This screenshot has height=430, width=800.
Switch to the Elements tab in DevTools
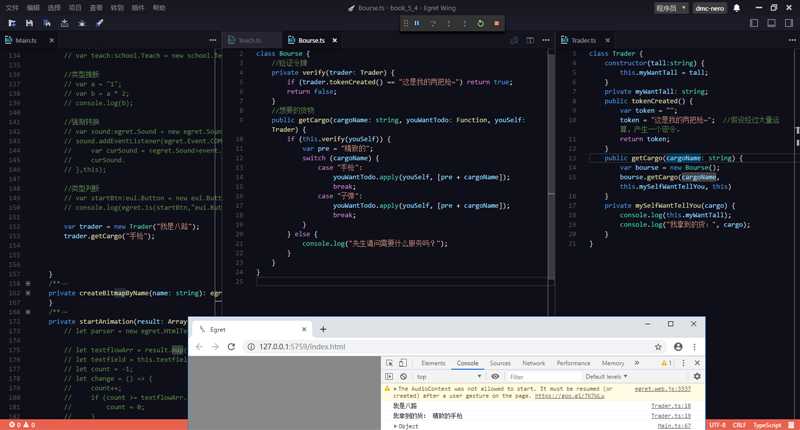433,363
